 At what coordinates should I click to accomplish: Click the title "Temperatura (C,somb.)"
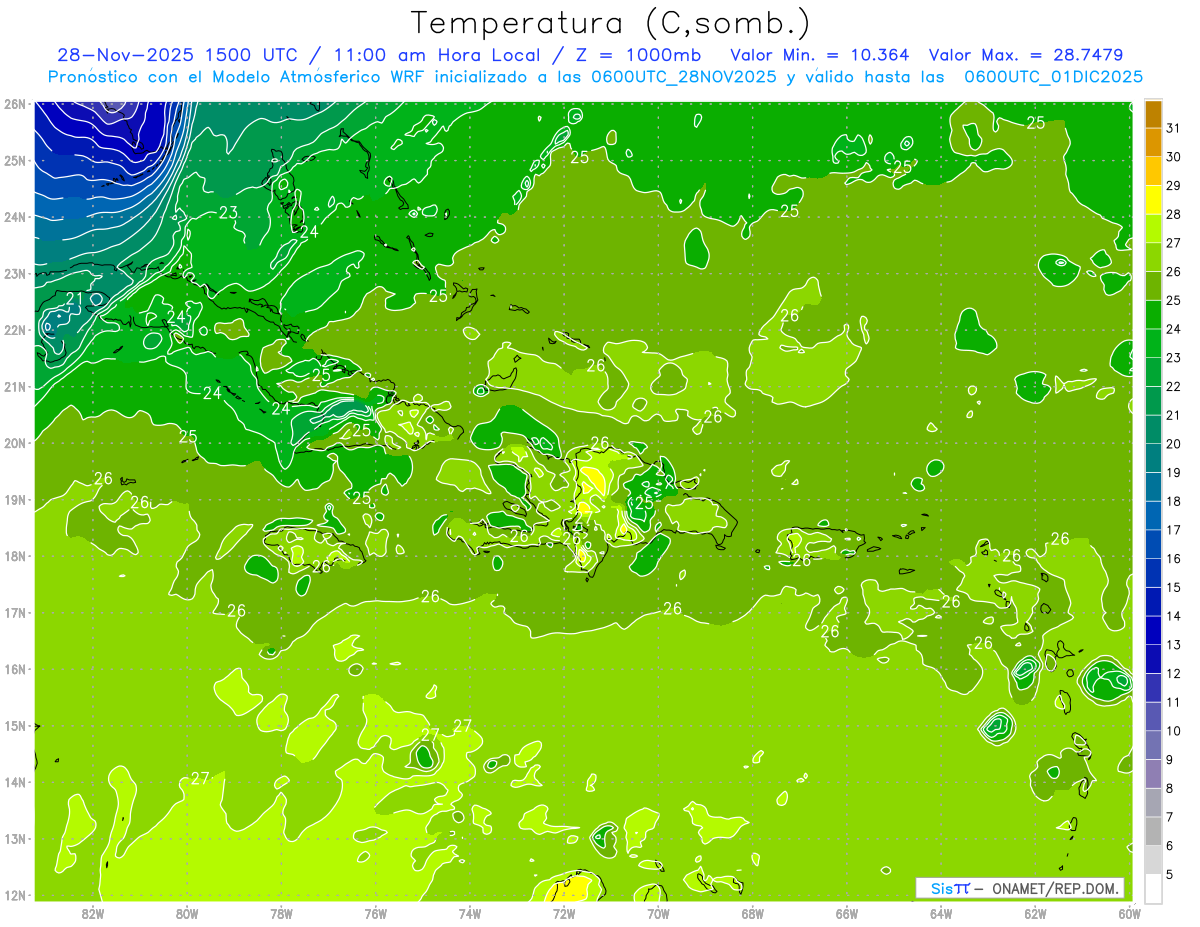(611, 23)
